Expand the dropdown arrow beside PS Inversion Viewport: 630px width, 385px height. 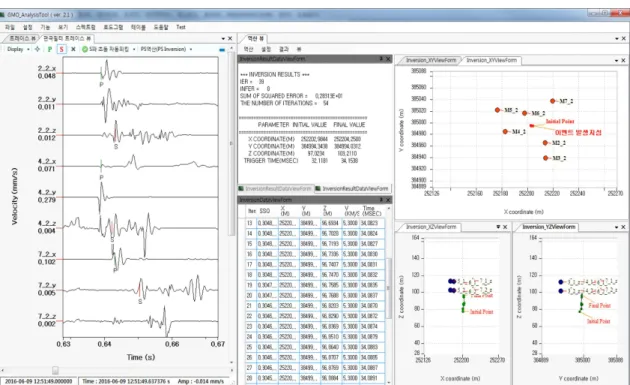point(191,49)
